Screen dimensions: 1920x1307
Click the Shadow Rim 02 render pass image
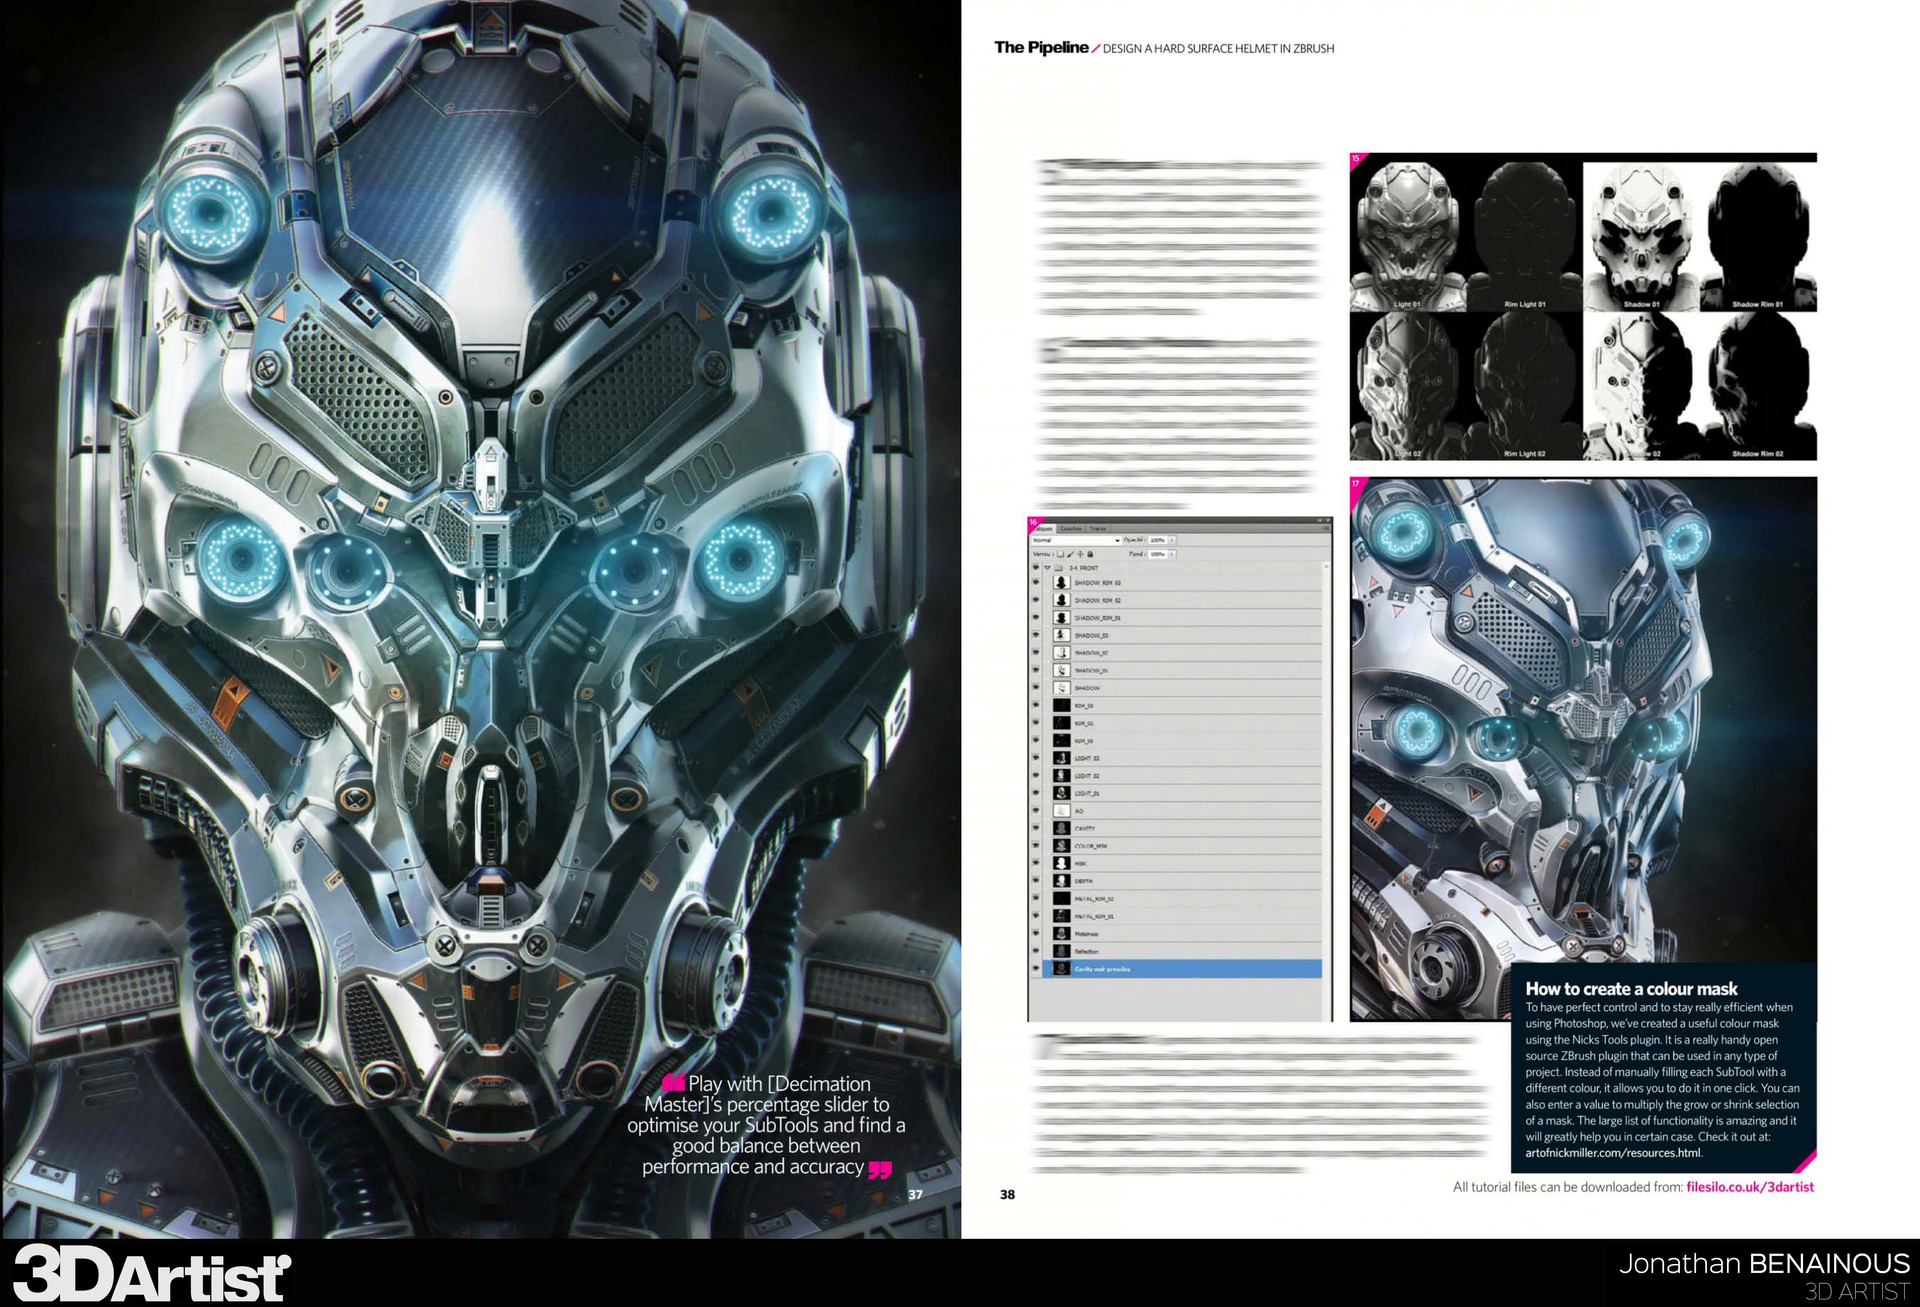(1758, 386)
